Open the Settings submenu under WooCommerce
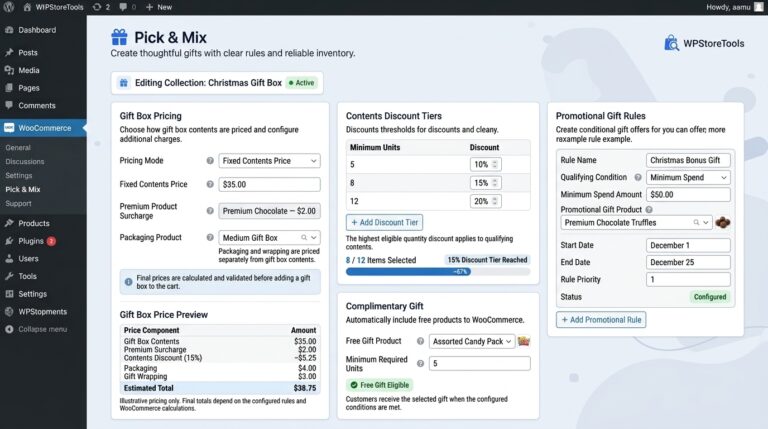Screen dimensions: 768x429 tap(19, 175)
